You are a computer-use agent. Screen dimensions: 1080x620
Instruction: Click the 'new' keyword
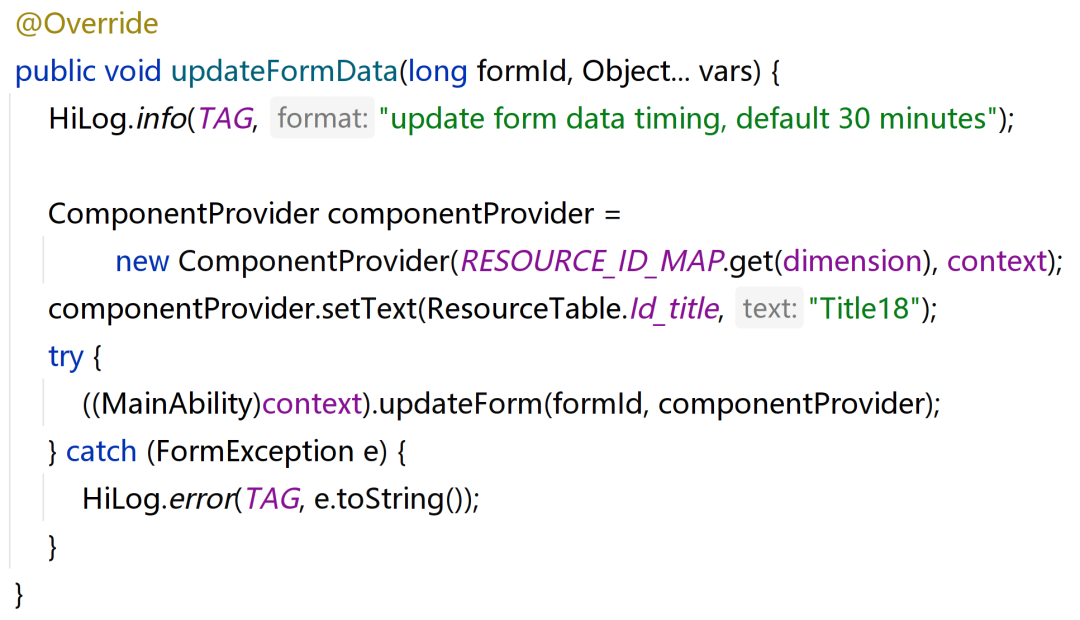click(141, 262)
